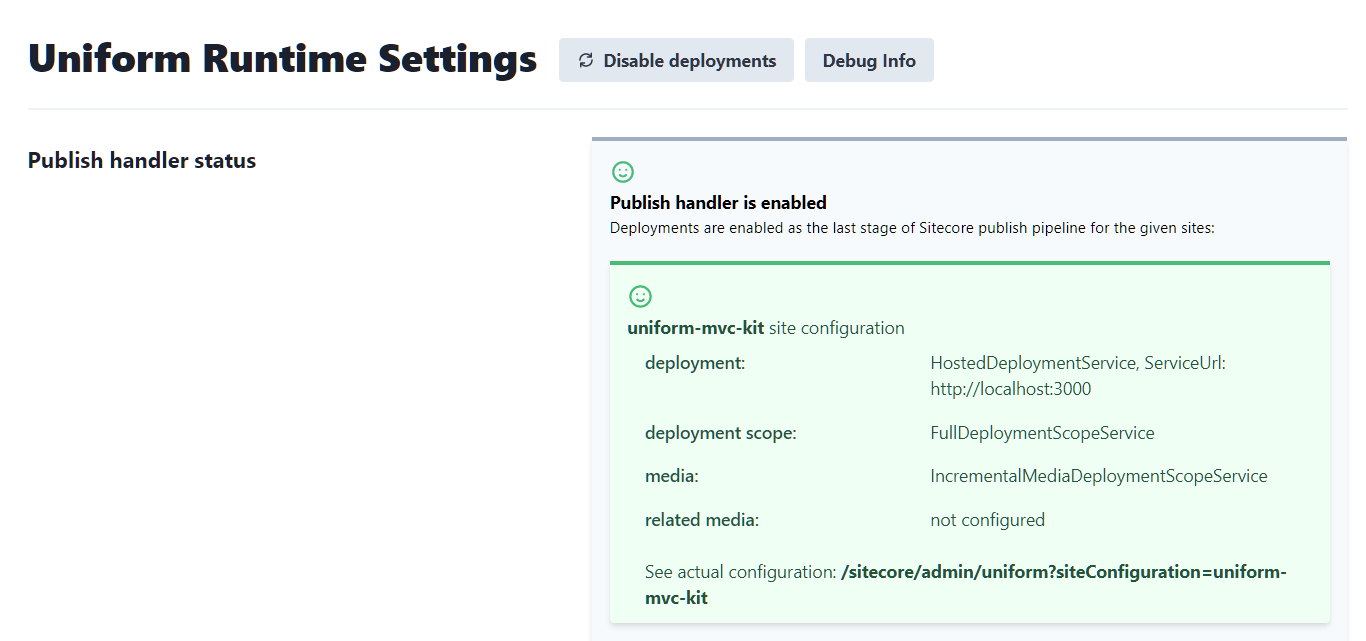This screenshot has height=641, width=1366.
Task: Click the Deployments are enabled description text
Action: pos(911,228)
